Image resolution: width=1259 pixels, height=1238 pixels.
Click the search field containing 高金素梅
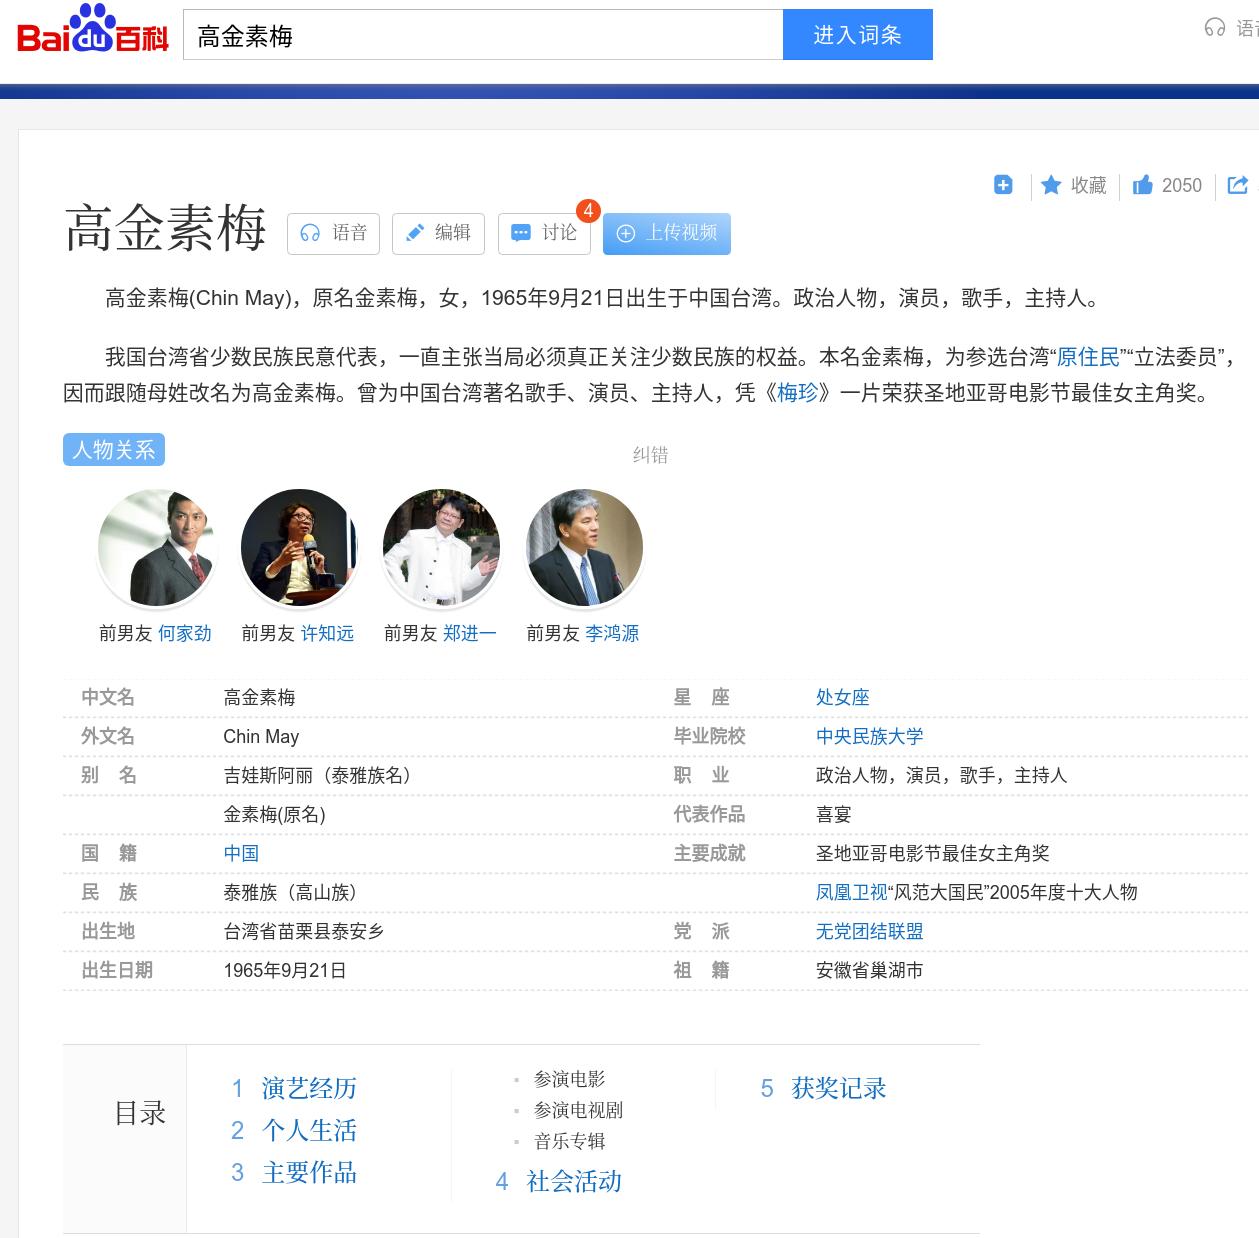(x=483, y=35)
